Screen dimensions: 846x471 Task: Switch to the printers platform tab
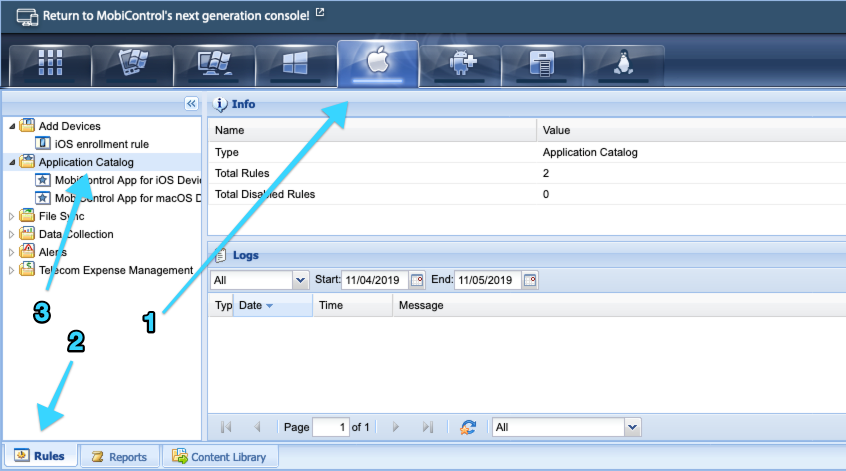coord(542,65)
